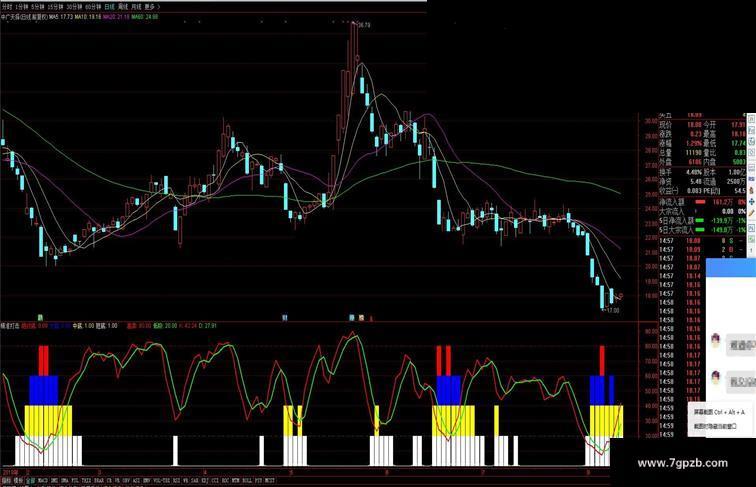The width and height of the screenshot is (756, 487).
Task: Apply the DMA indicator
Action: [x=64, y=480]
